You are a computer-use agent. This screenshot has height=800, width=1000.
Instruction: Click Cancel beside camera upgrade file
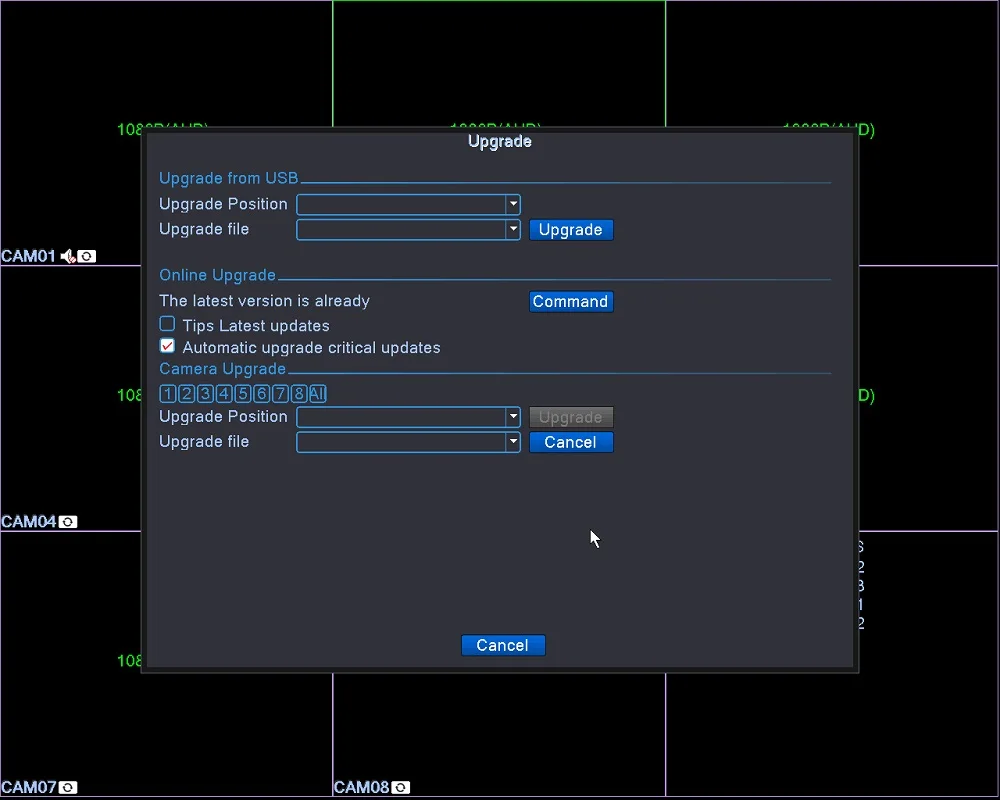pyautogui.click(x=571, y=442)
